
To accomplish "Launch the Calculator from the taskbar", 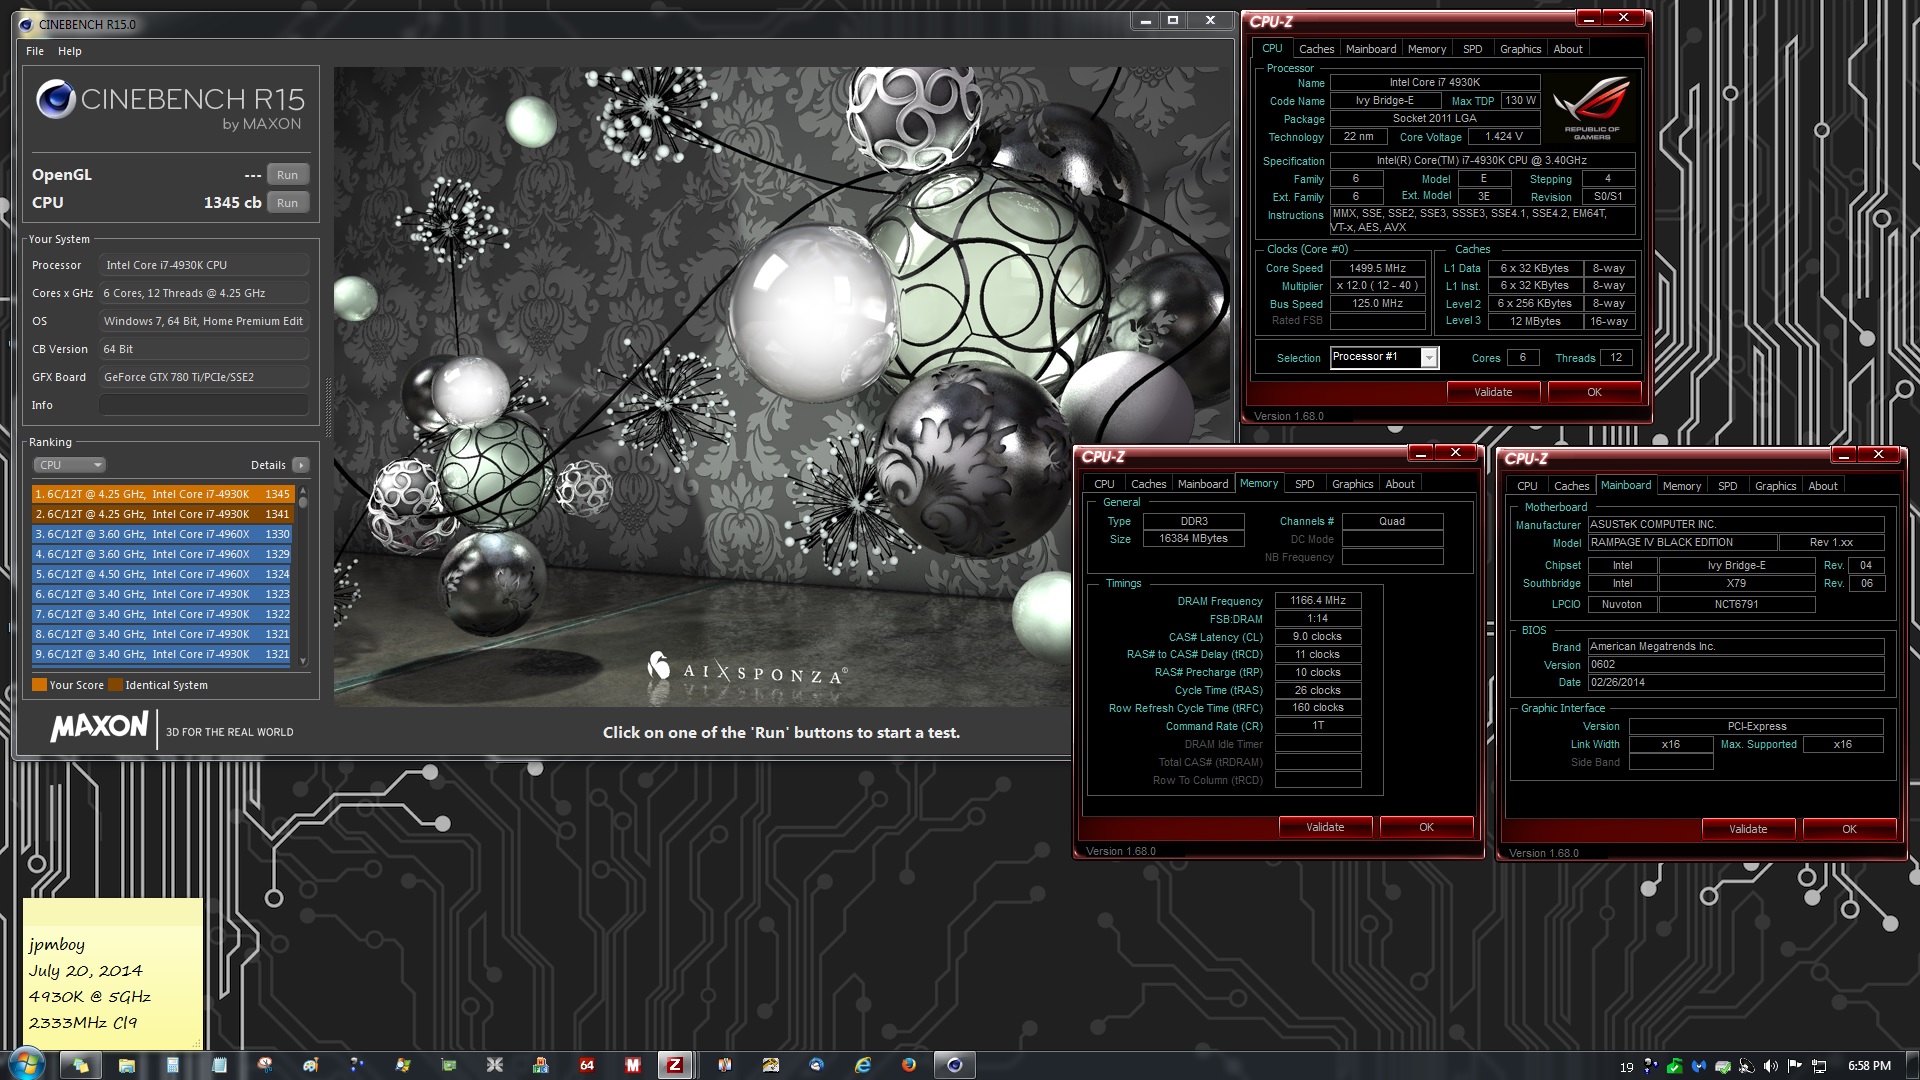I will [173, 1065].
